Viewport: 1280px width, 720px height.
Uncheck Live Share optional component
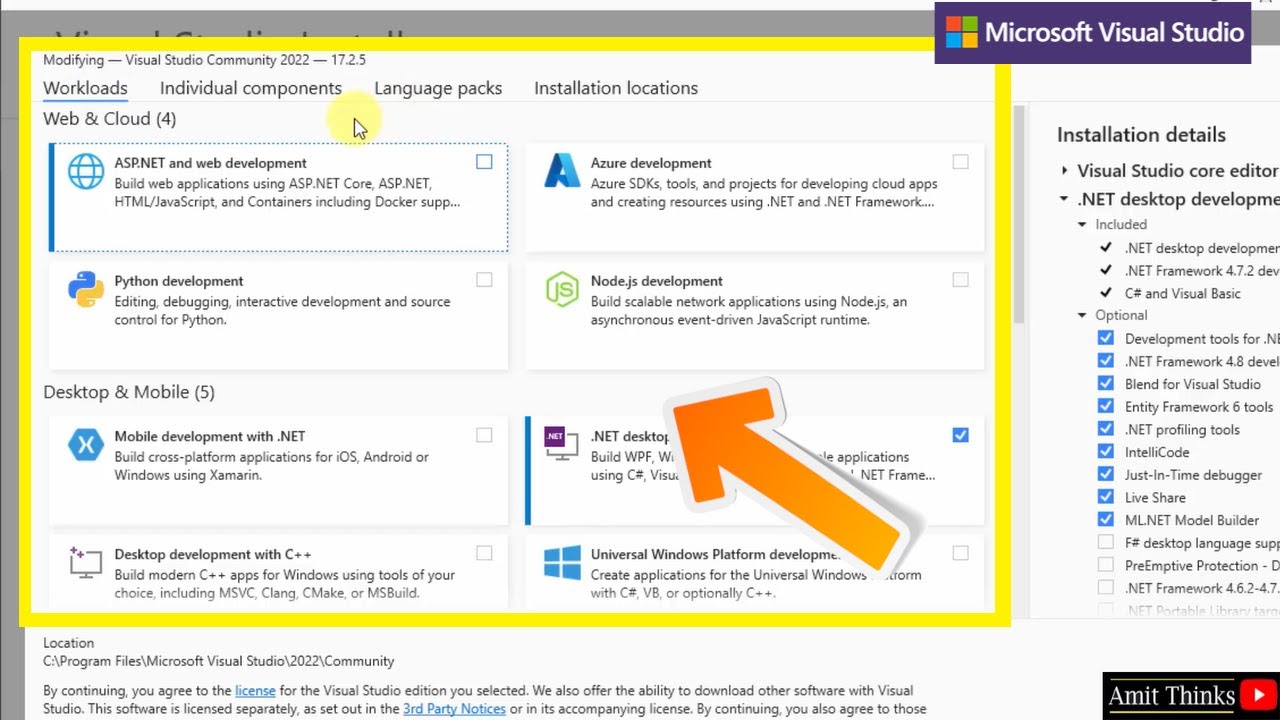(1105, 497)
